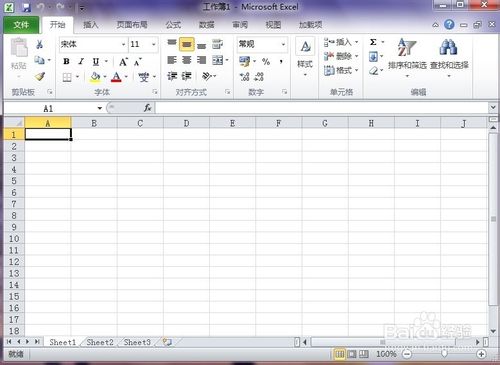
Task: Decrease font size with the small A icon
Action: [x=138, y=62]
